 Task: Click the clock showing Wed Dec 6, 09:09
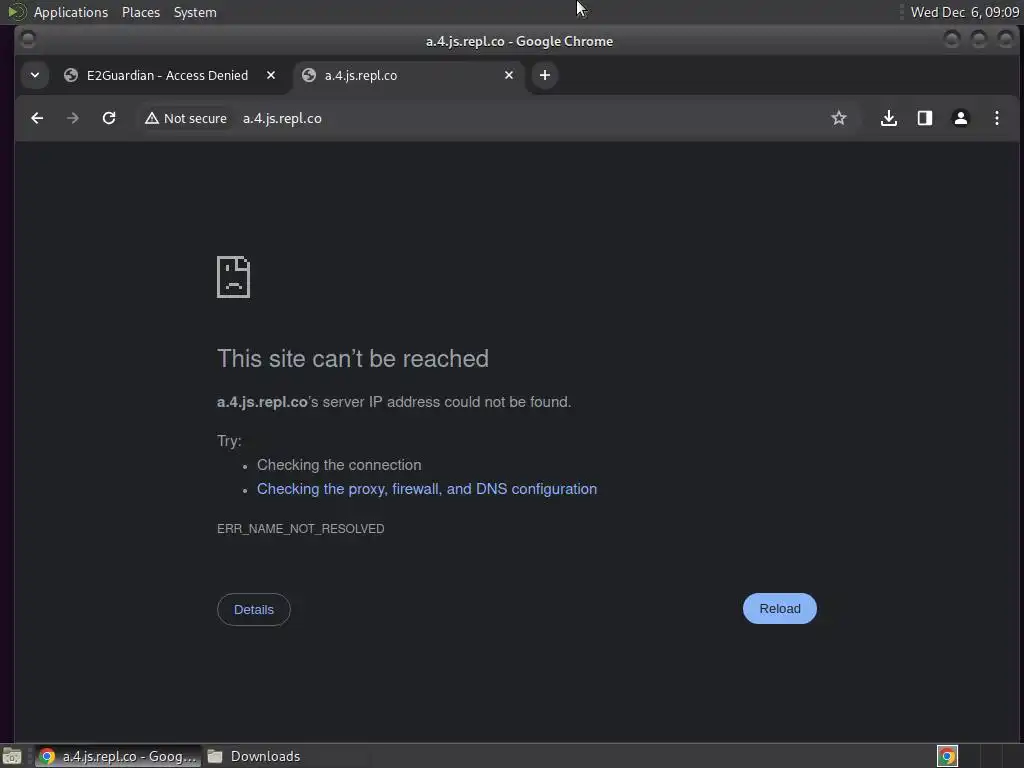965,12
